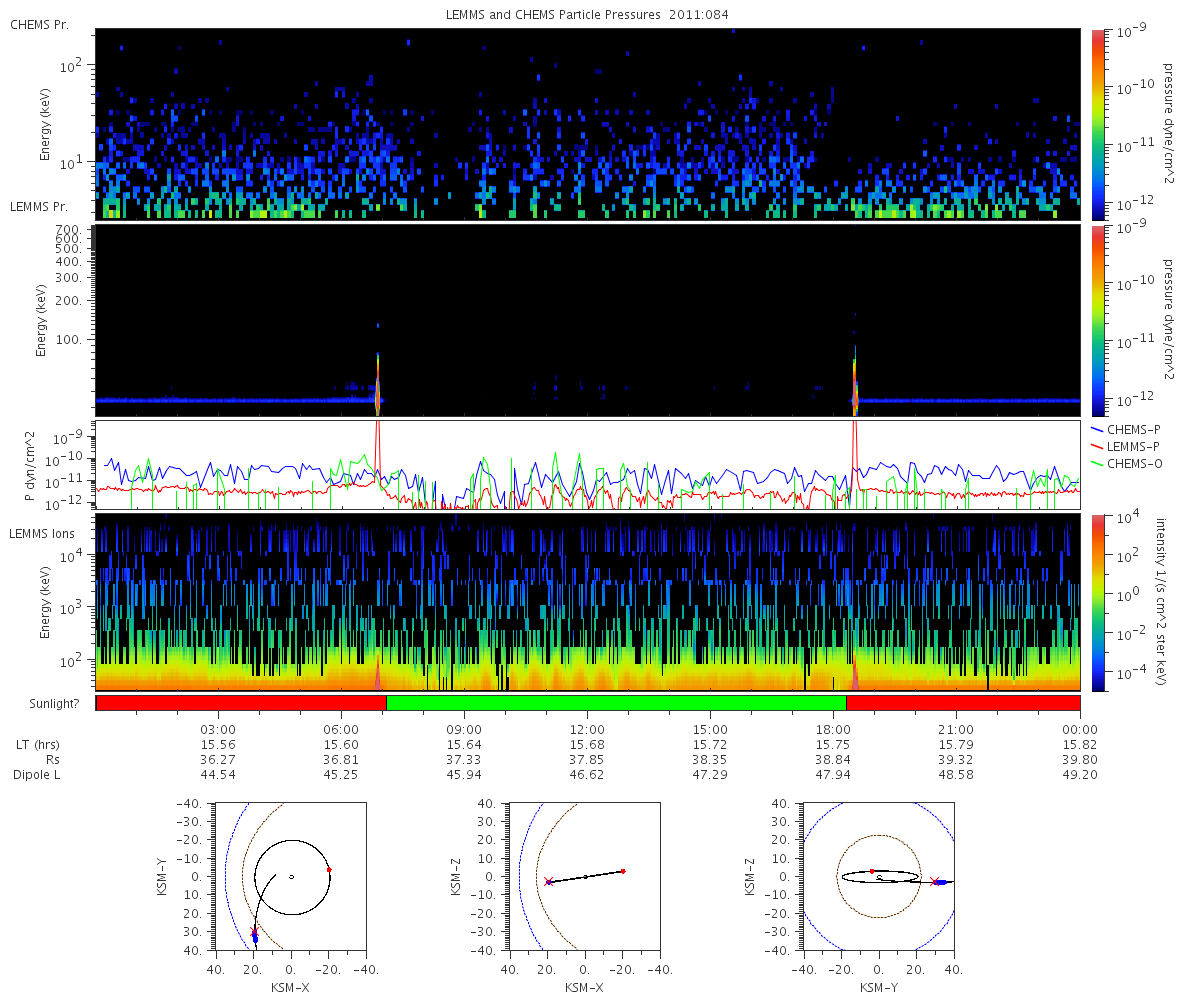Click the LEMMS Ions intensity color bar
The height and width of the screenshot is (1000, 1200).
pyautogui.click(x=1097, y=602)
